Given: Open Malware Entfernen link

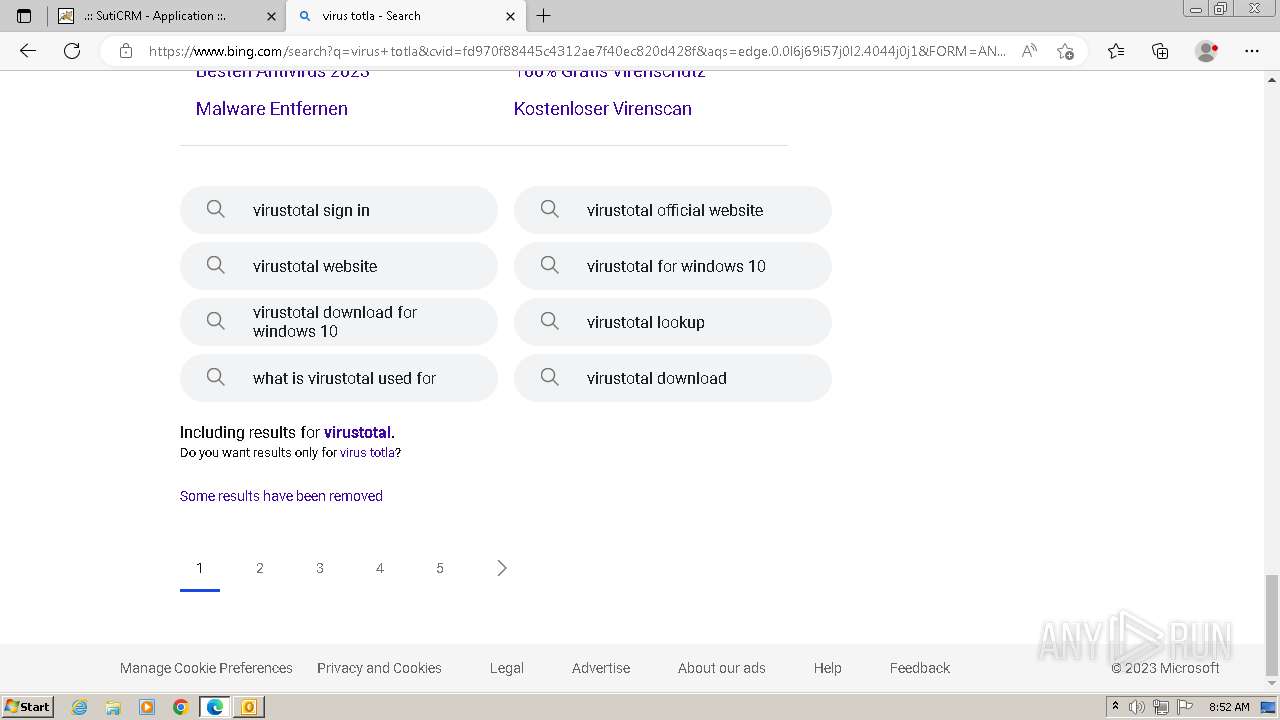Looking at the screenshot, I should [272, 109].
